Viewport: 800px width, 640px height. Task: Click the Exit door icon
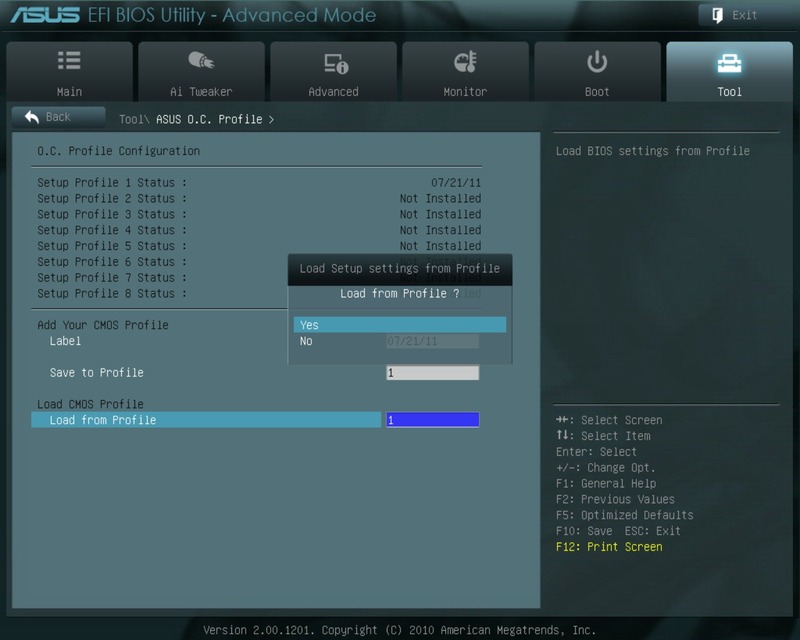pyautogui.click(x=717, y=15)
